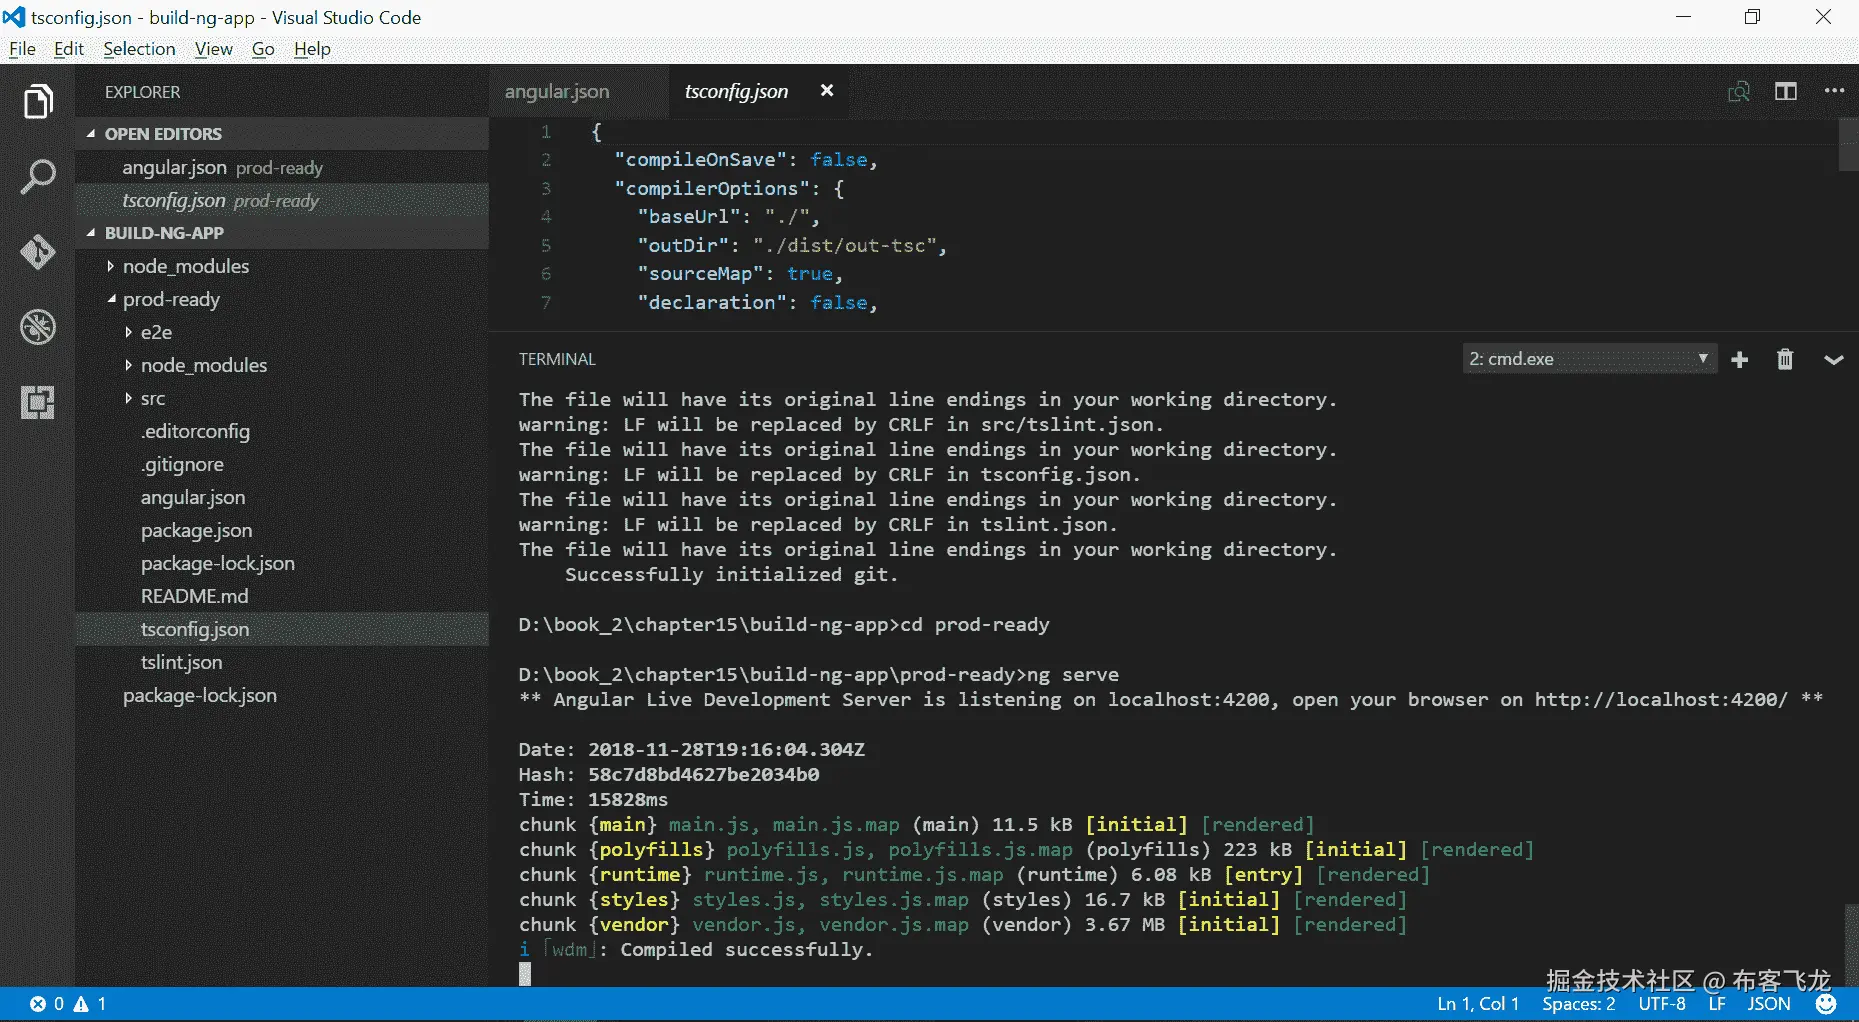Screen dimensions: 1859x1022
Task: Click the "sourceMap" line in editor
Action: coord(739,274)
